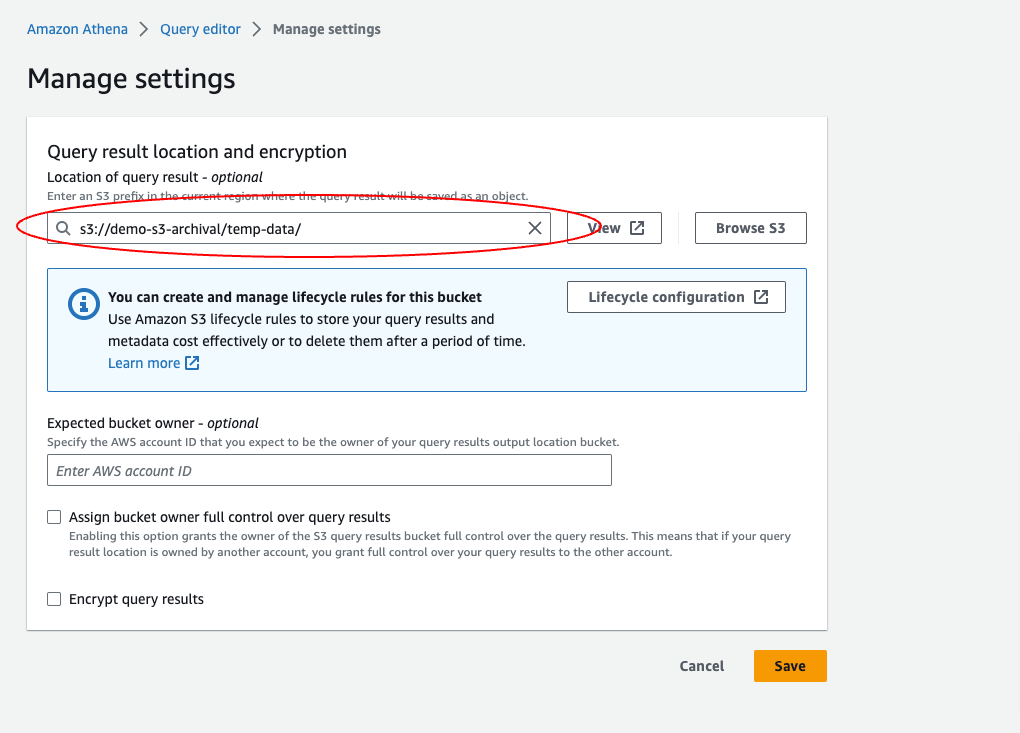Click the search magnifier icon in location field

pyautogui.click(x=63, y=228)
